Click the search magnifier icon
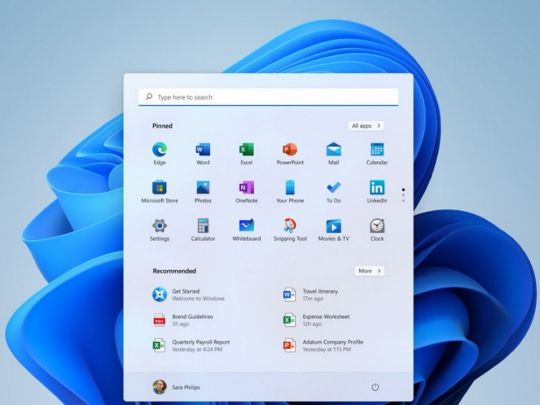This screenshot has height=405, width=540. (149, 97)
